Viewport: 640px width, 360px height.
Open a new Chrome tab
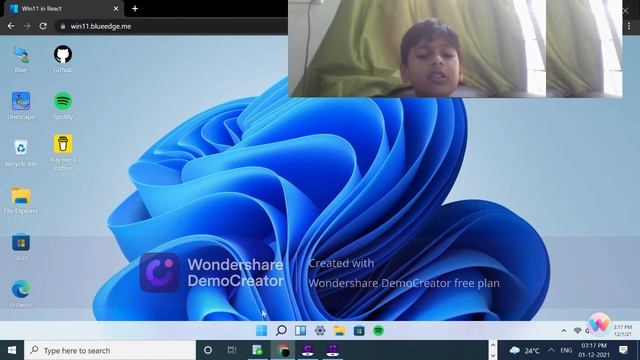135,9
